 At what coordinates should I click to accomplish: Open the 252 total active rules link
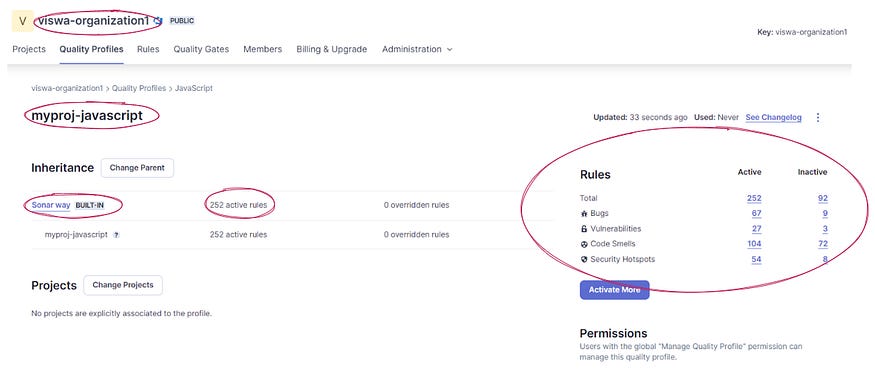(x=754, y=199)
